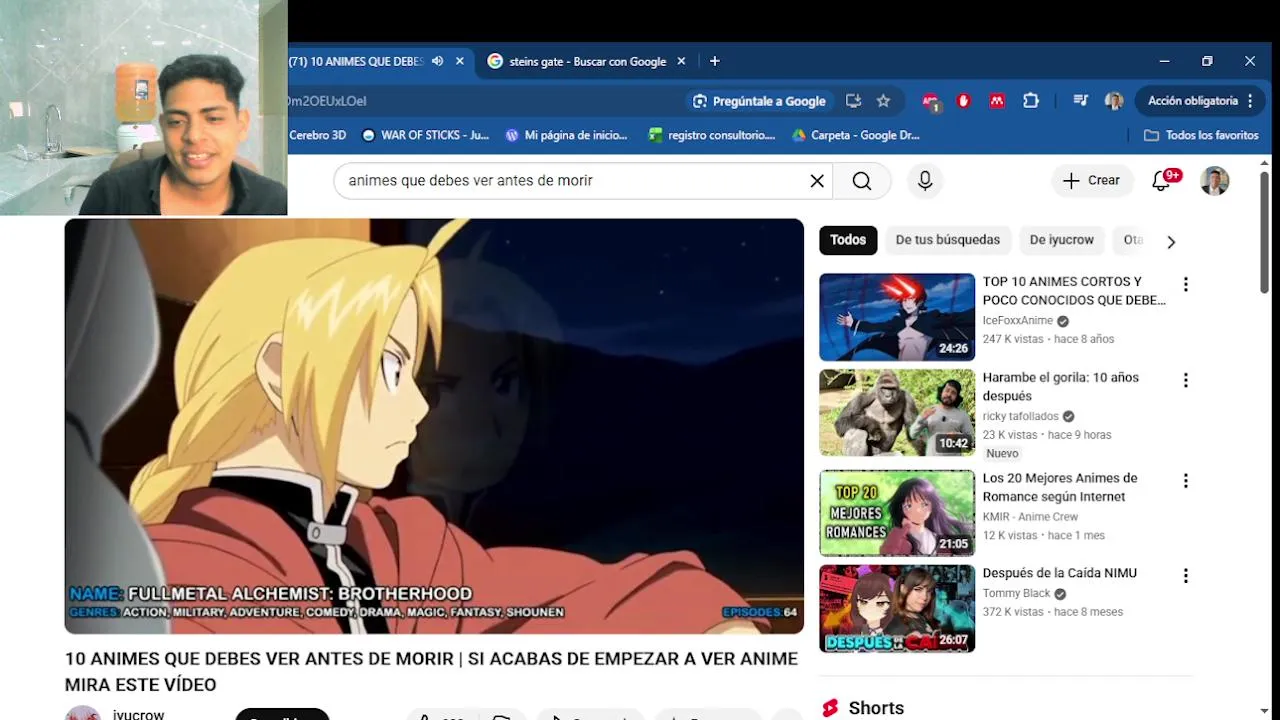Open YouTube notifications bell

click(1162, 181)
